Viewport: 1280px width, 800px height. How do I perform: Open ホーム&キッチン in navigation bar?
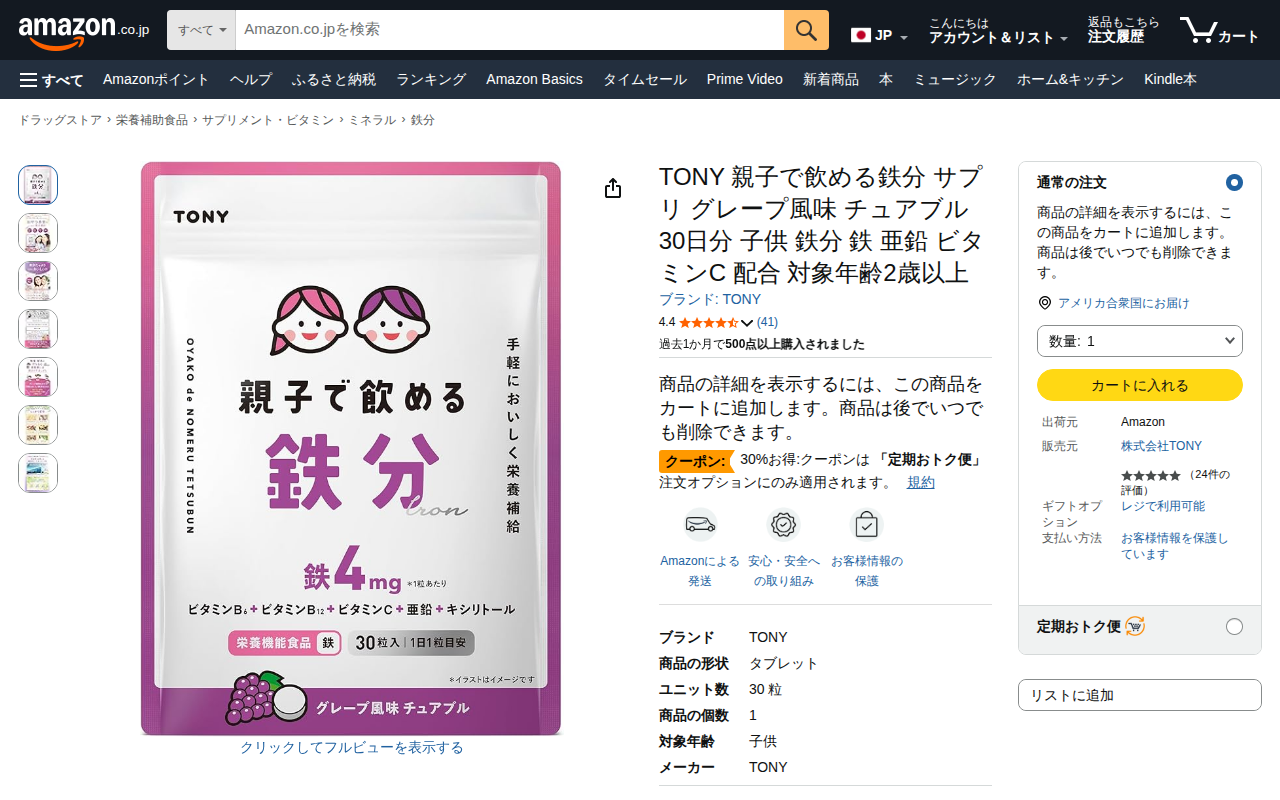click(1070, 80)
